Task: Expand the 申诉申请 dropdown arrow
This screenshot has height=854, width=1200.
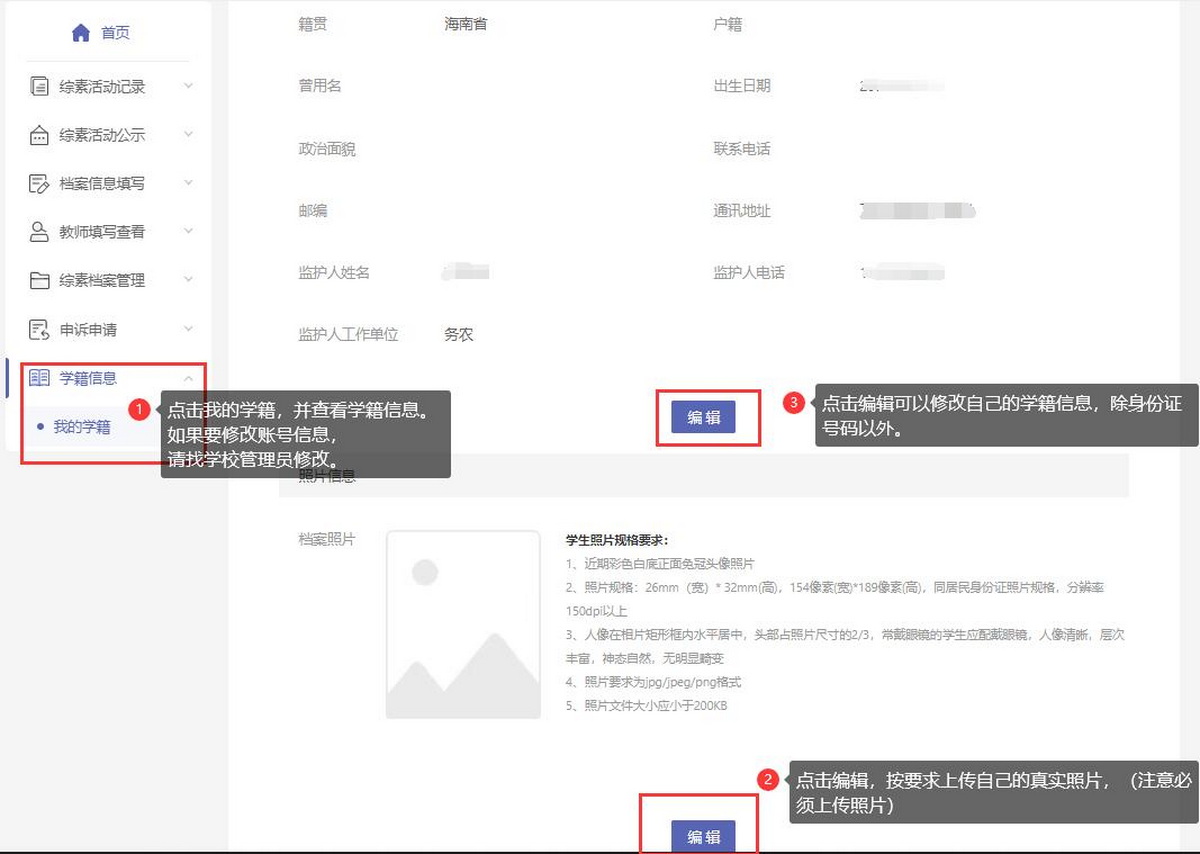Action: [188, 327]
